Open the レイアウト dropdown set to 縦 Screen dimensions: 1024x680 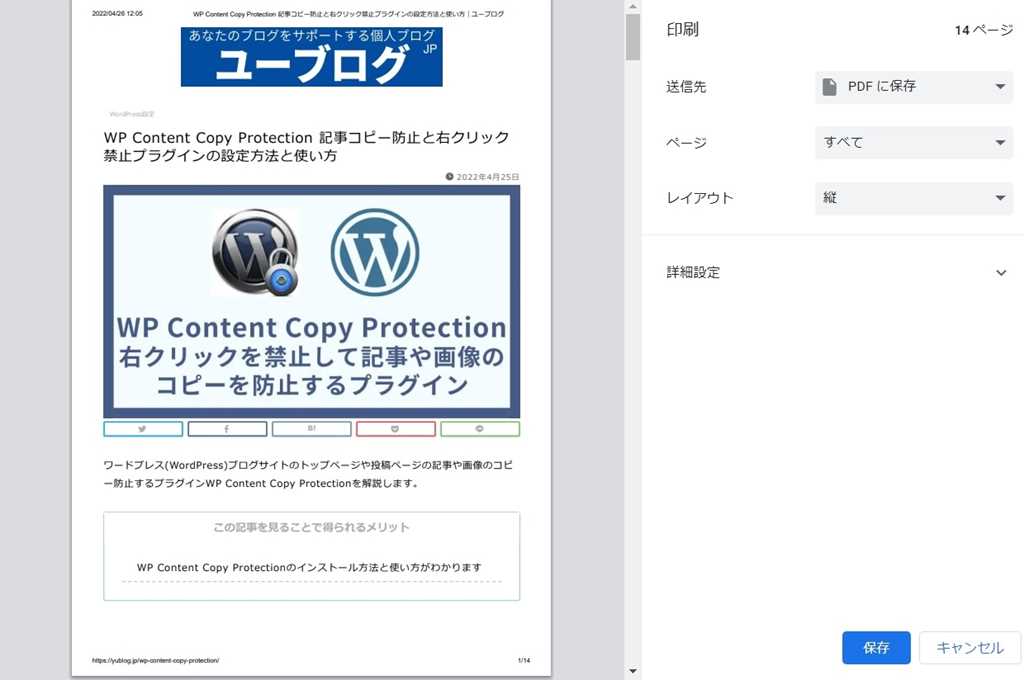tap(914, 198)
